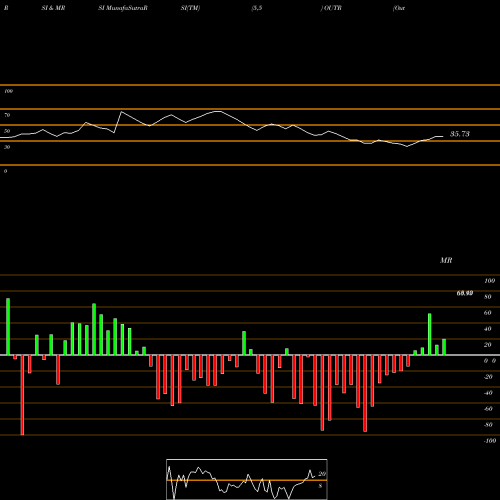Click the '40' label on the MR axis
The width and height of the screenshot is (500, 500).
pos(488,329)
